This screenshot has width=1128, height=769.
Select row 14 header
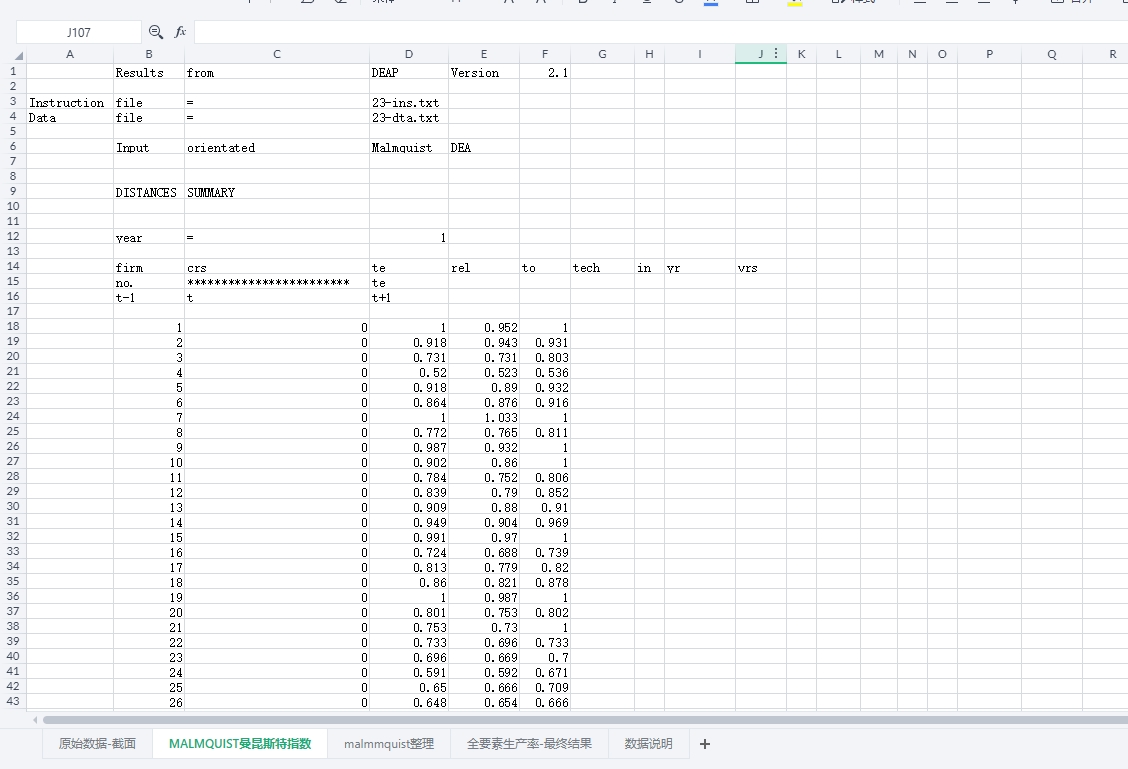tap(13, 266)
